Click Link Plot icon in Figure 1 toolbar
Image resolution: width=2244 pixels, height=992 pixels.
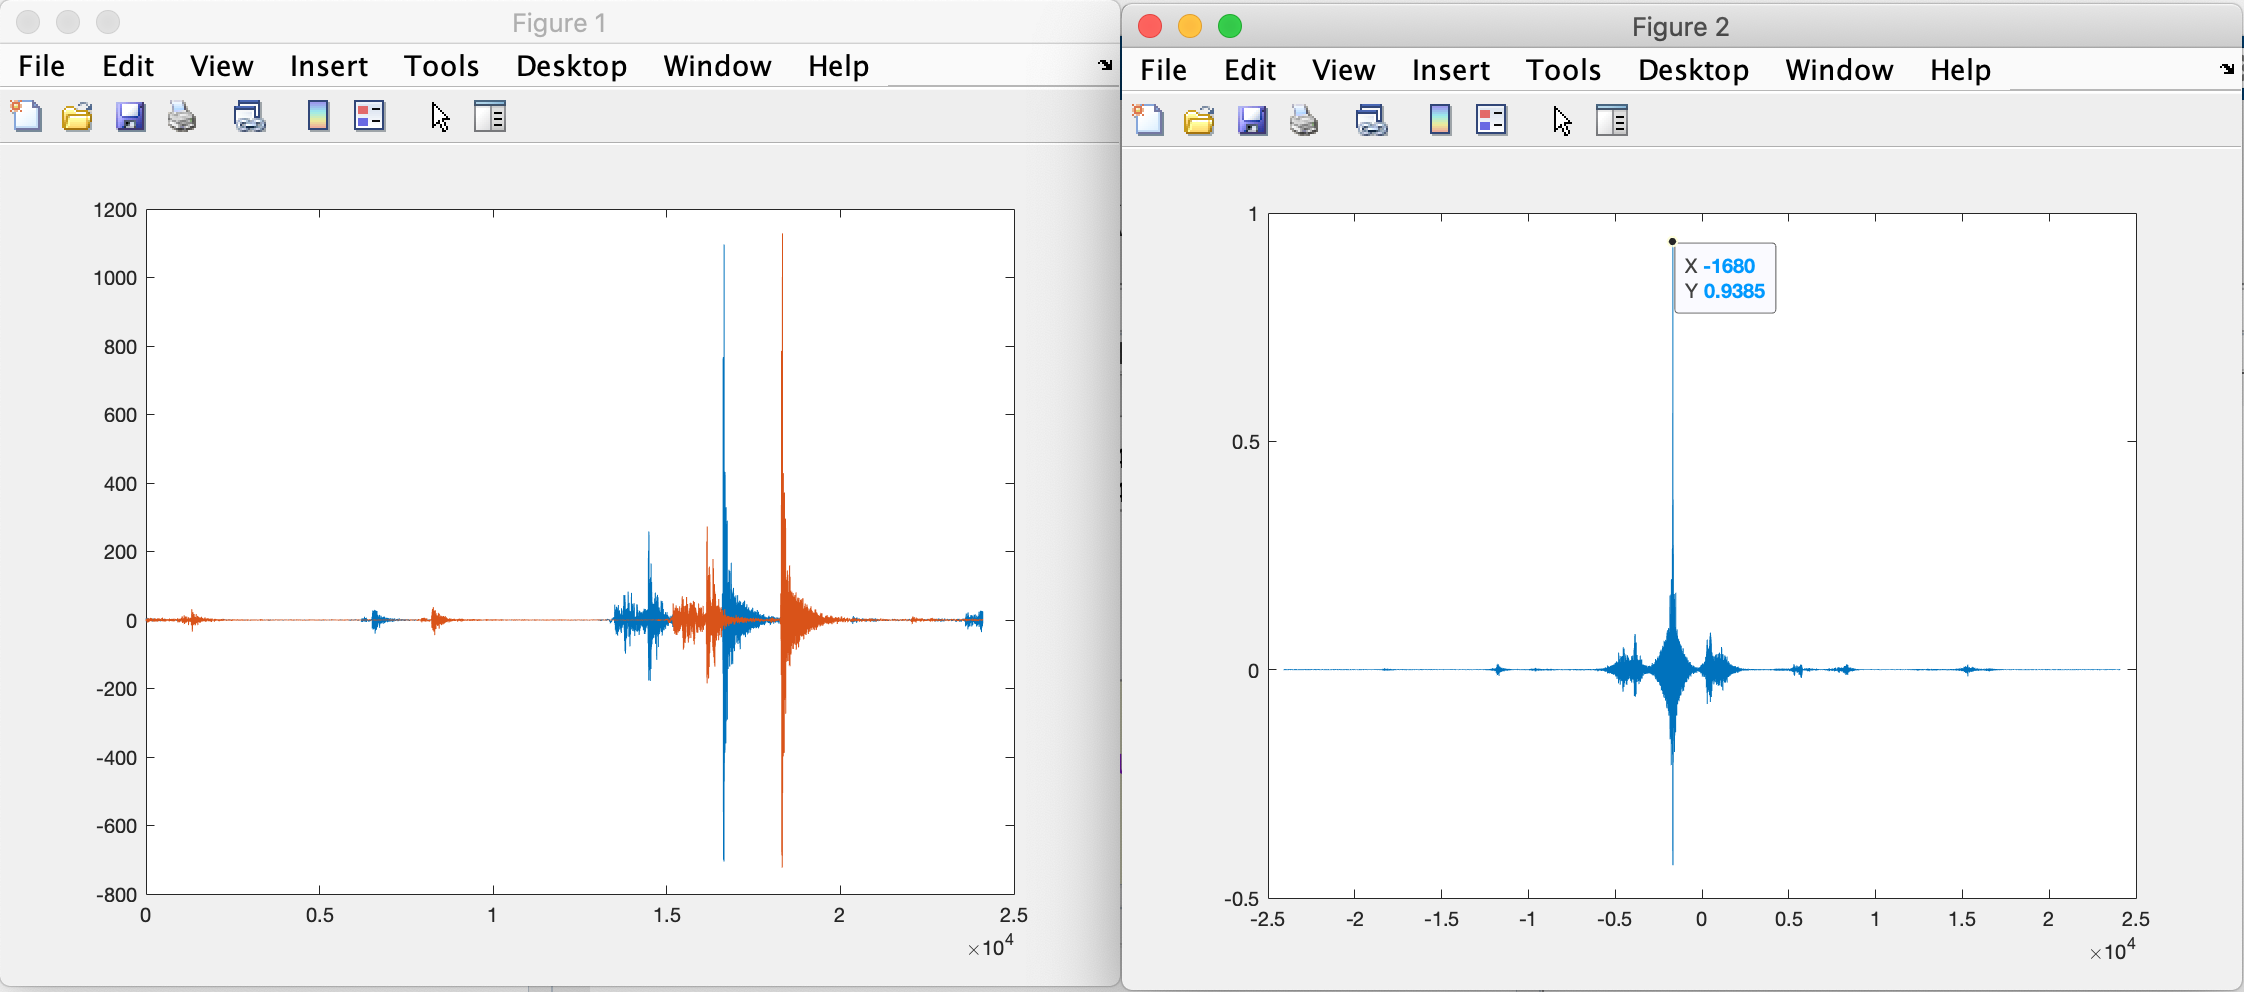coord(249,117)
